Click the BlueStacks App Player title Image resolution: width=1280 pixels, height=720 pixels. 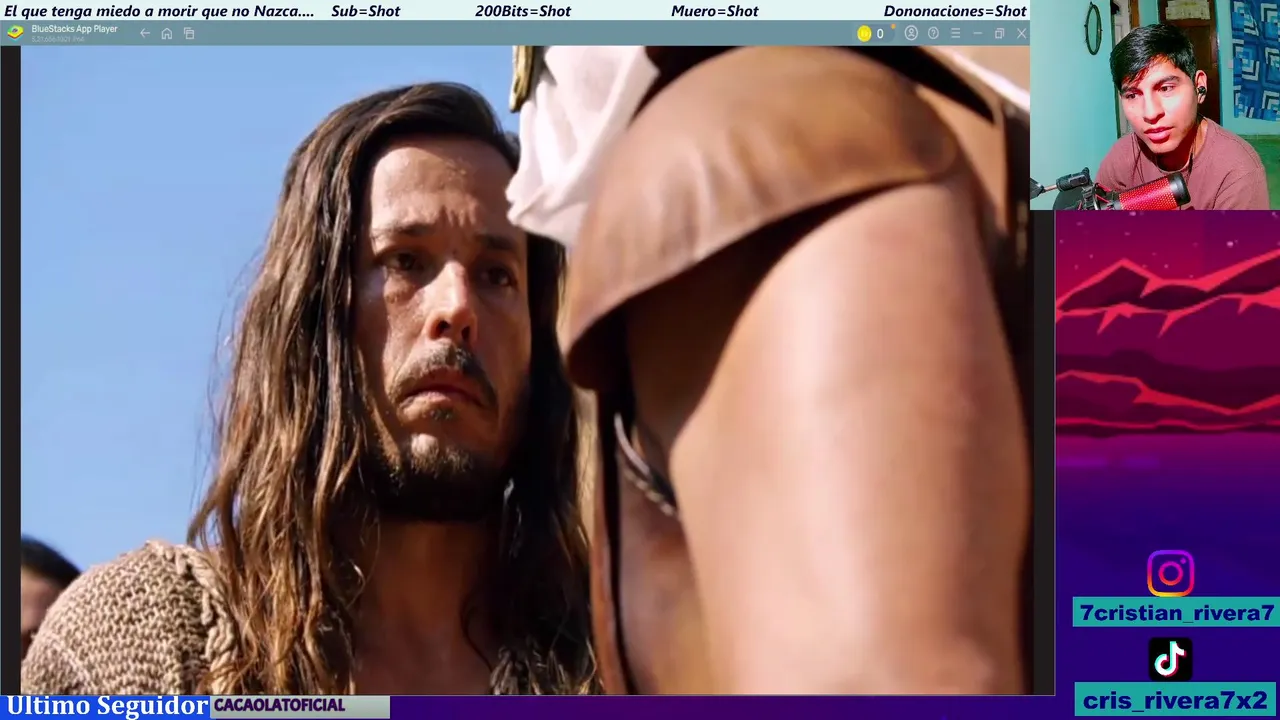[x=74, y=29]
